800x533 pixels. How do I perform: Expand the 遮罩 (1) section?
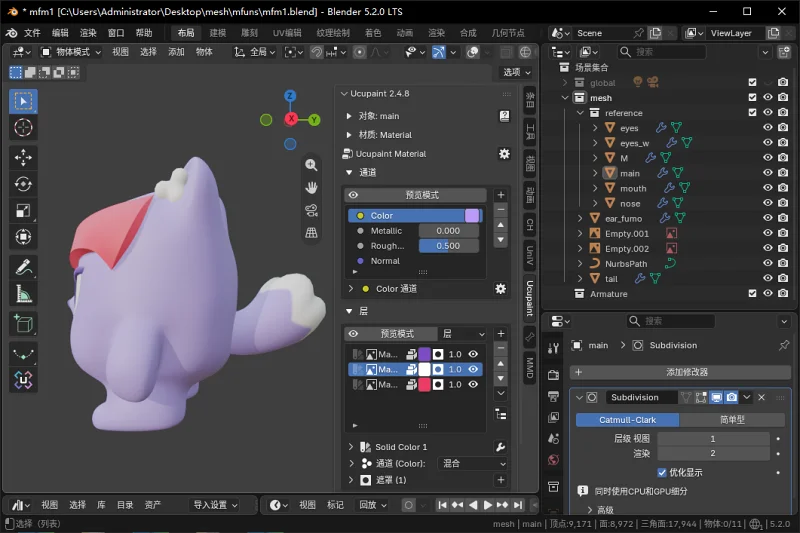tap(351, 480)
